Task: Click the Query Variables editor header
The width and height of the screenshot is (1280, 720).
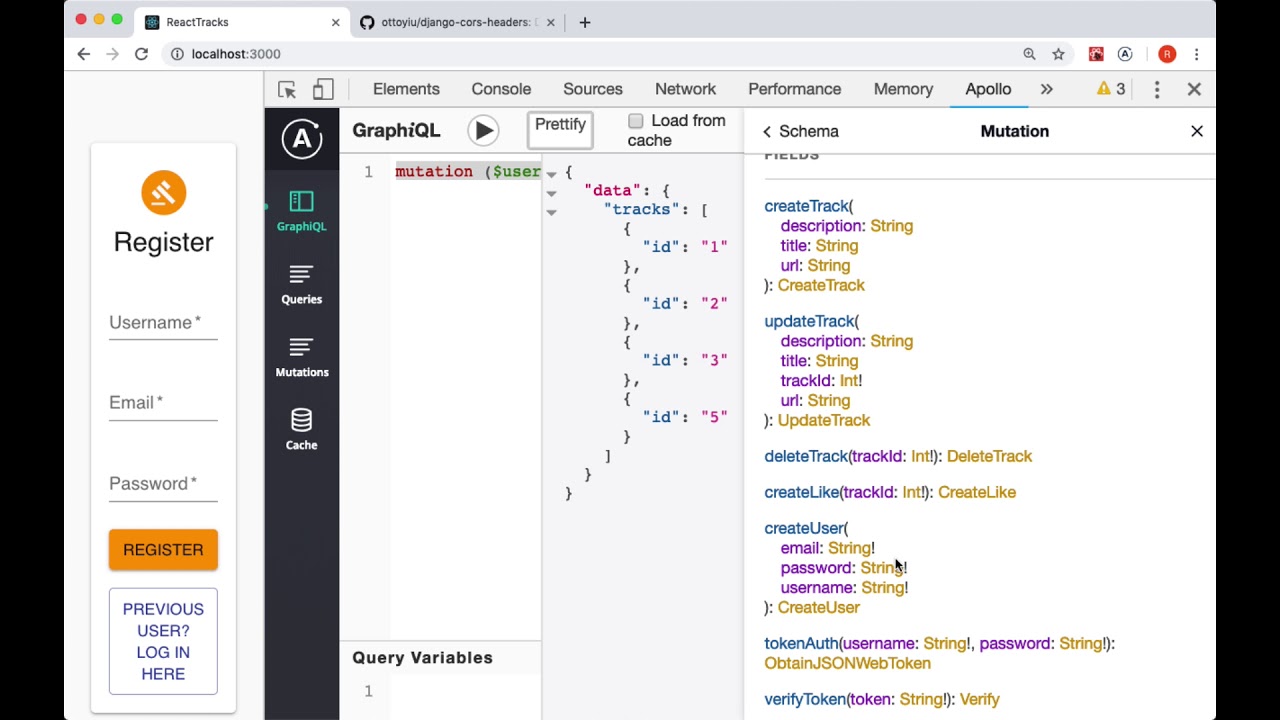Action: click(x=440, y=658)
